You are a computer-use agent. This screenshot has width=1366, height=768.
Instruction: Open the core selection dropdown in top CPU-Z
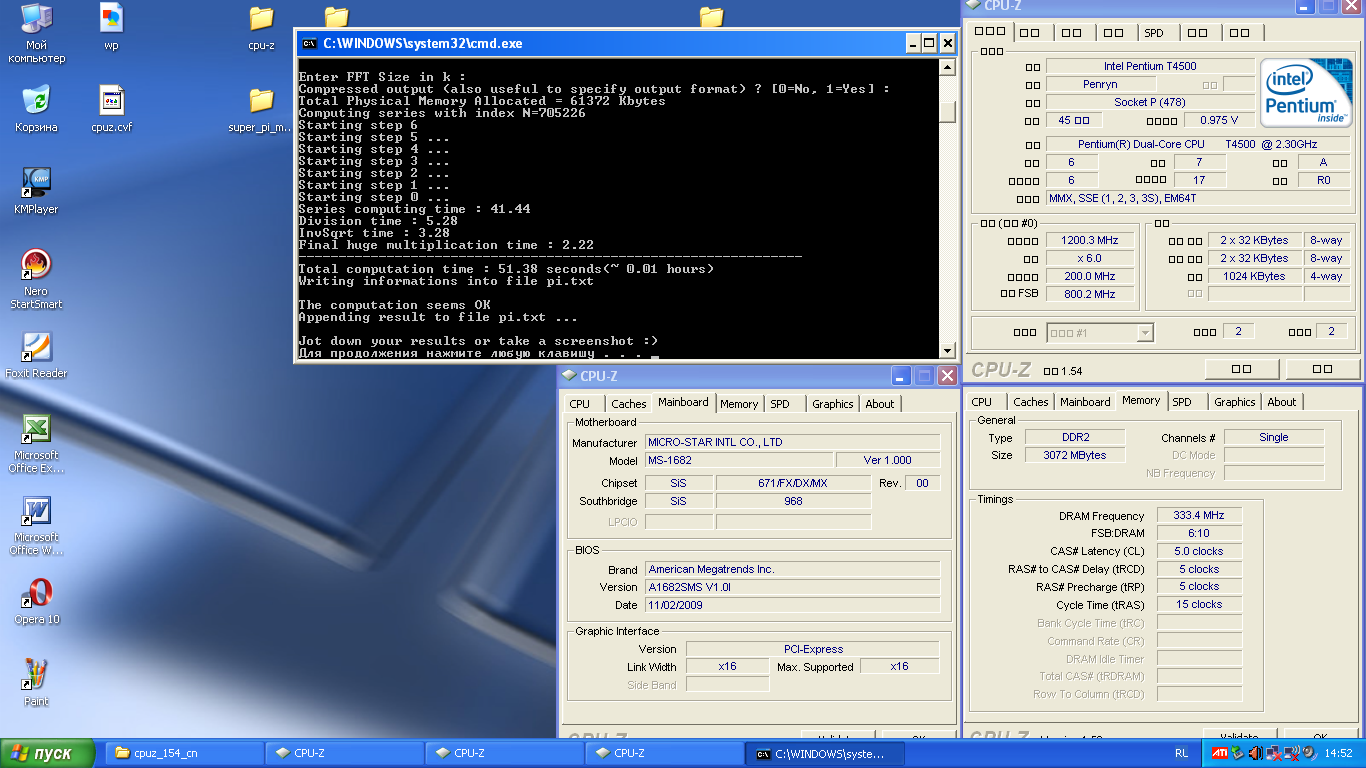click(x=1100, y=332)
